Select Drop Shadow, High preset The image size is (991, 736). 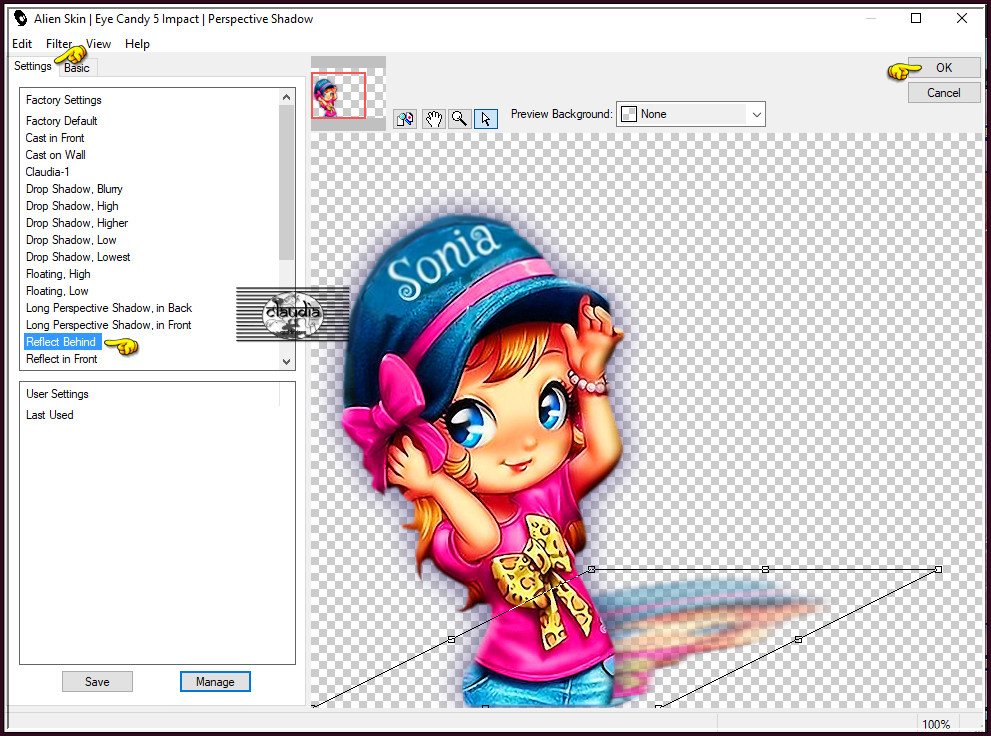72,206
